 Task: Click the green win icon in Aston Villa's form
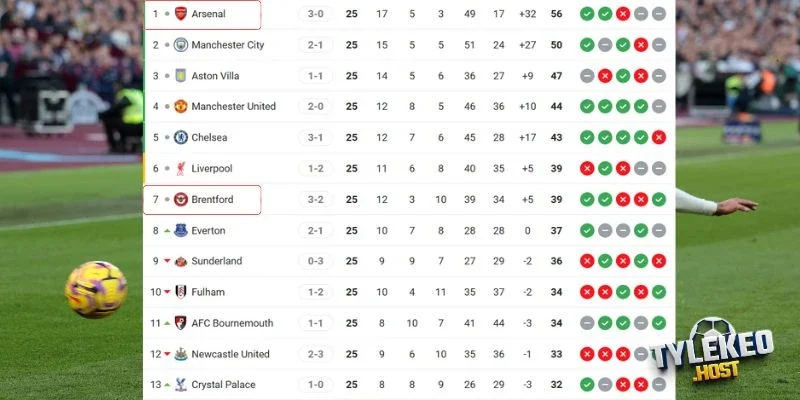coord(622,76)
